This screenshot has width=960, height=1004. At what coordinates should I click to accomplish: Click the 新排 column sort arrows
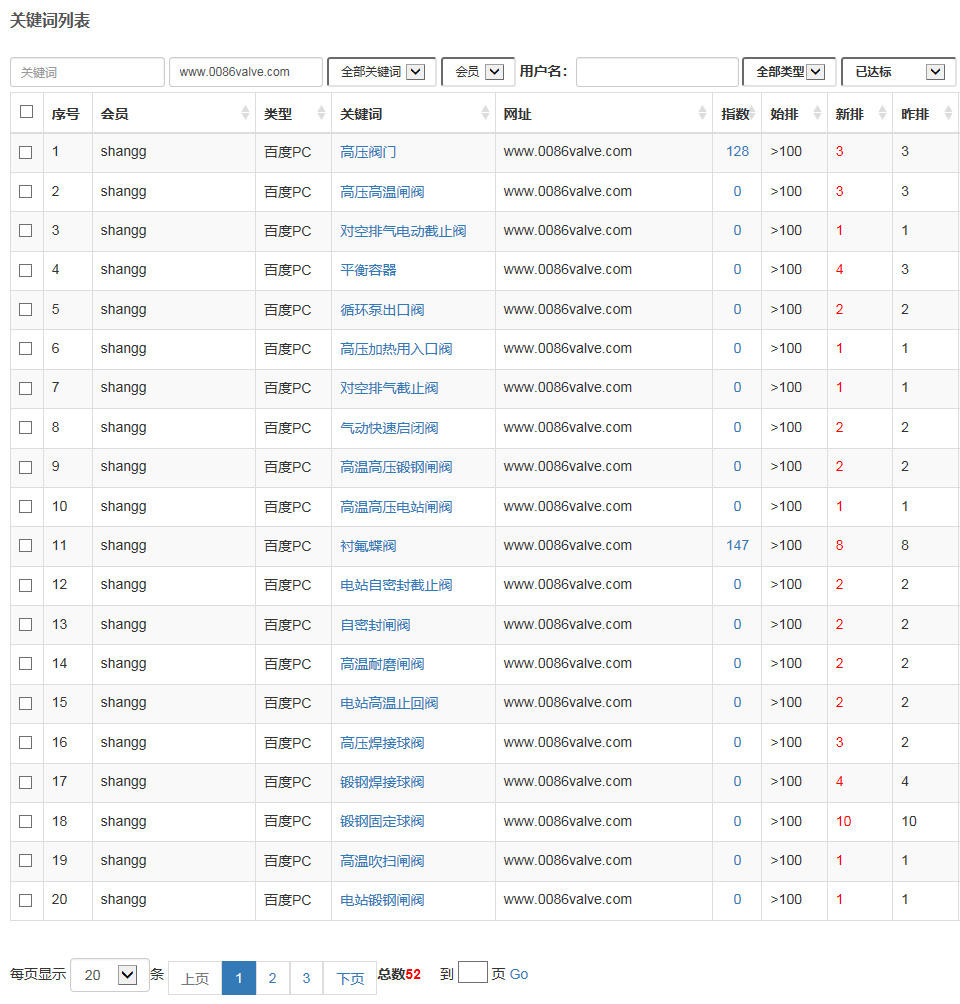tap(882, 114)
